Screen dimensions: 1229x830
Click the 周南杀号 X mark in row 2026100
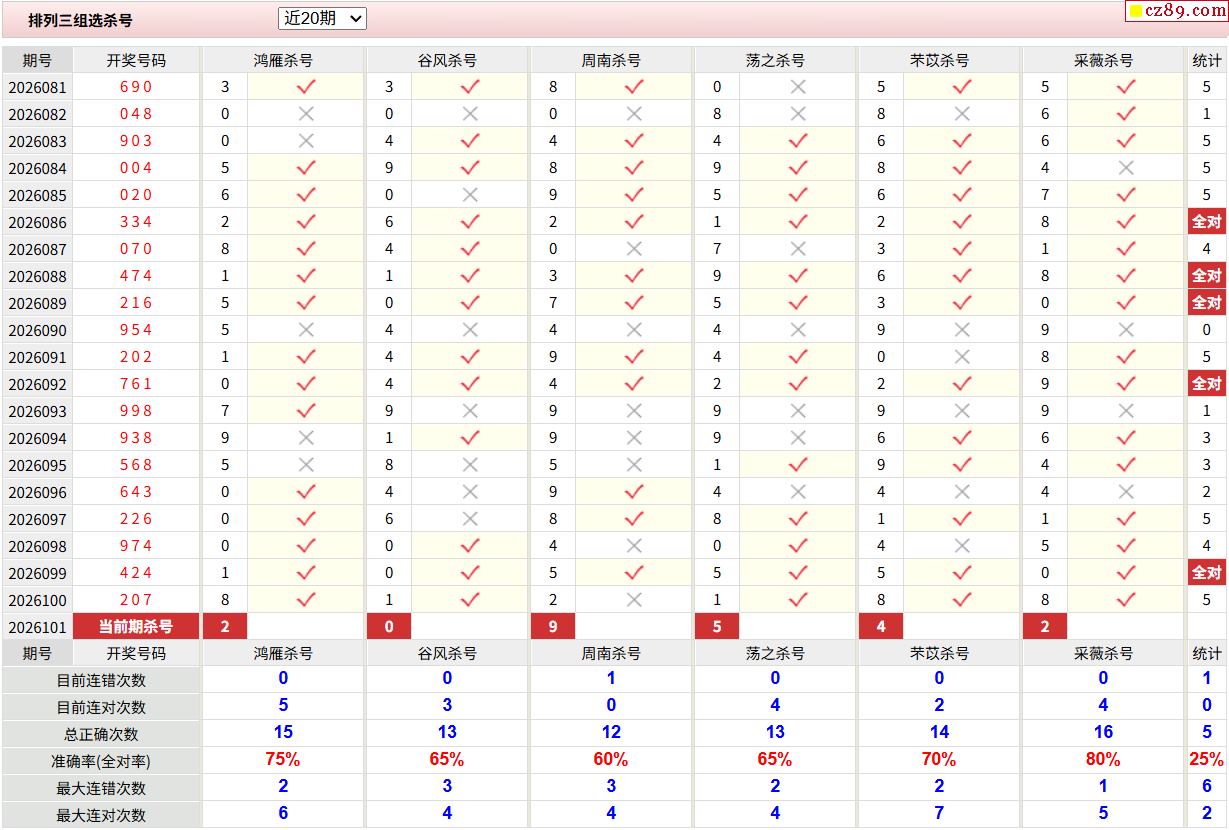click(634, 600)
